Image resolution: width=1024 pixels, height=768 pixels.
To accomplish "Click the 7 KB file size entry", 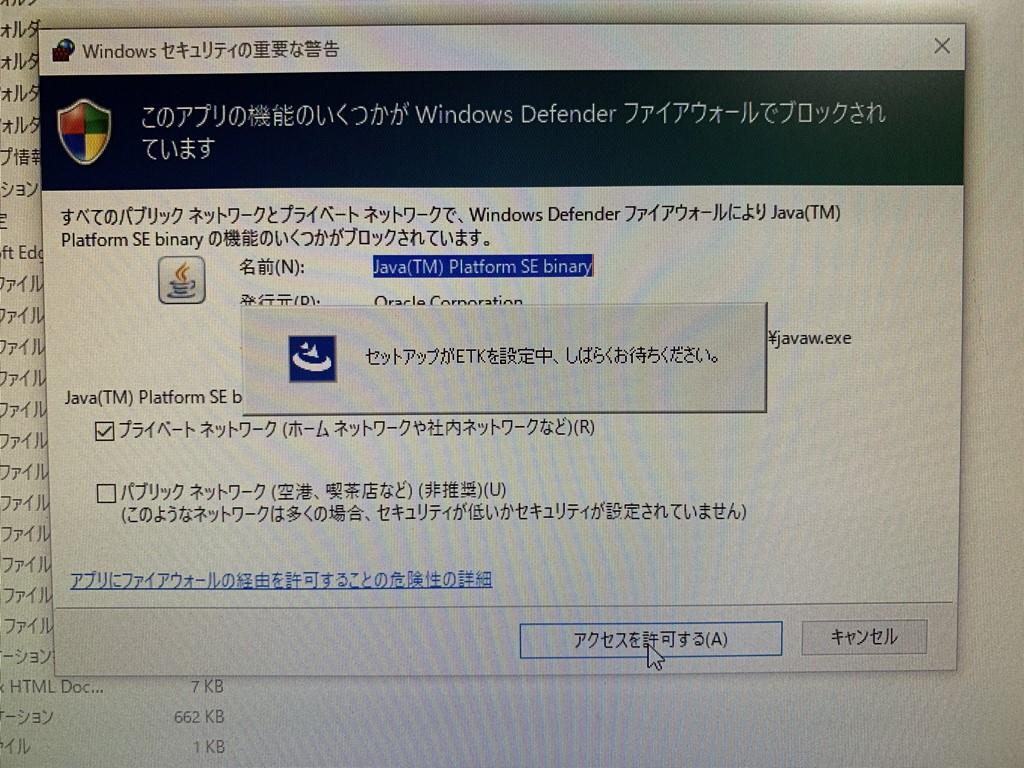I will 207,686.
